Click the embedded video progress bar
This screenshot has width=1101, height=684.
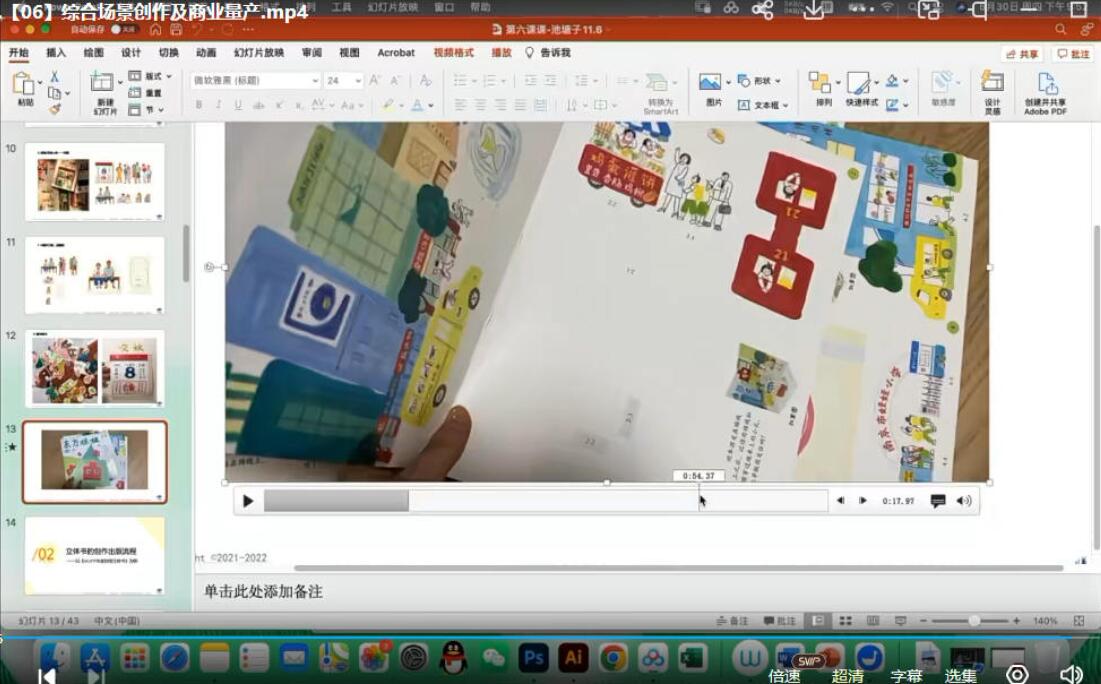(546, 501)
